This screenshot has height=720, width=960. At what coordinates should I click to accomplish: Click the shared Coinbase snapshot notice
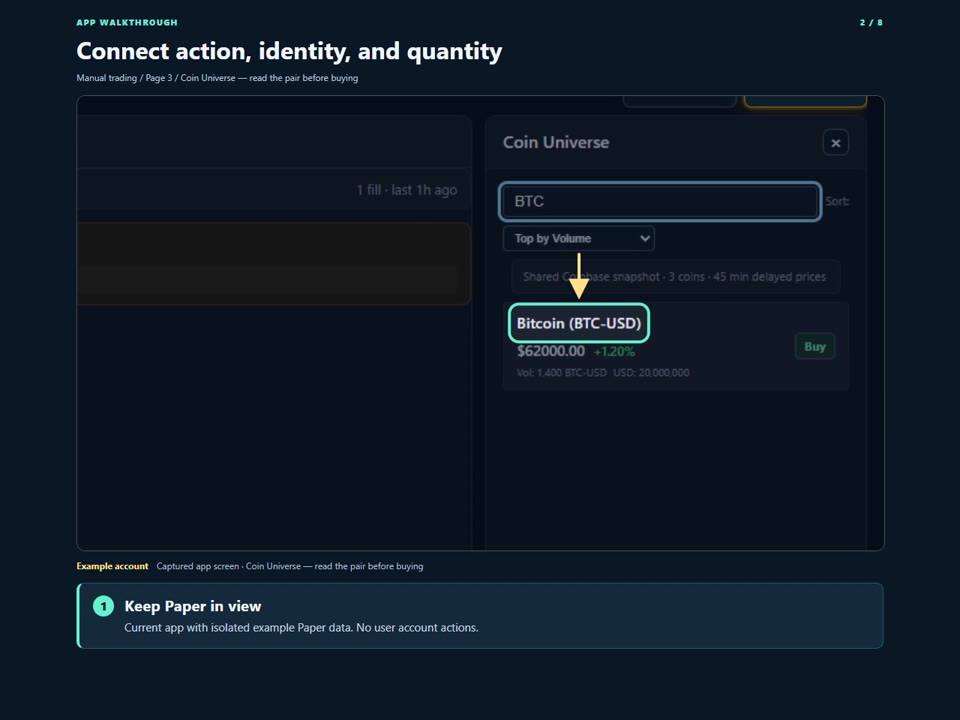[675, 277]
